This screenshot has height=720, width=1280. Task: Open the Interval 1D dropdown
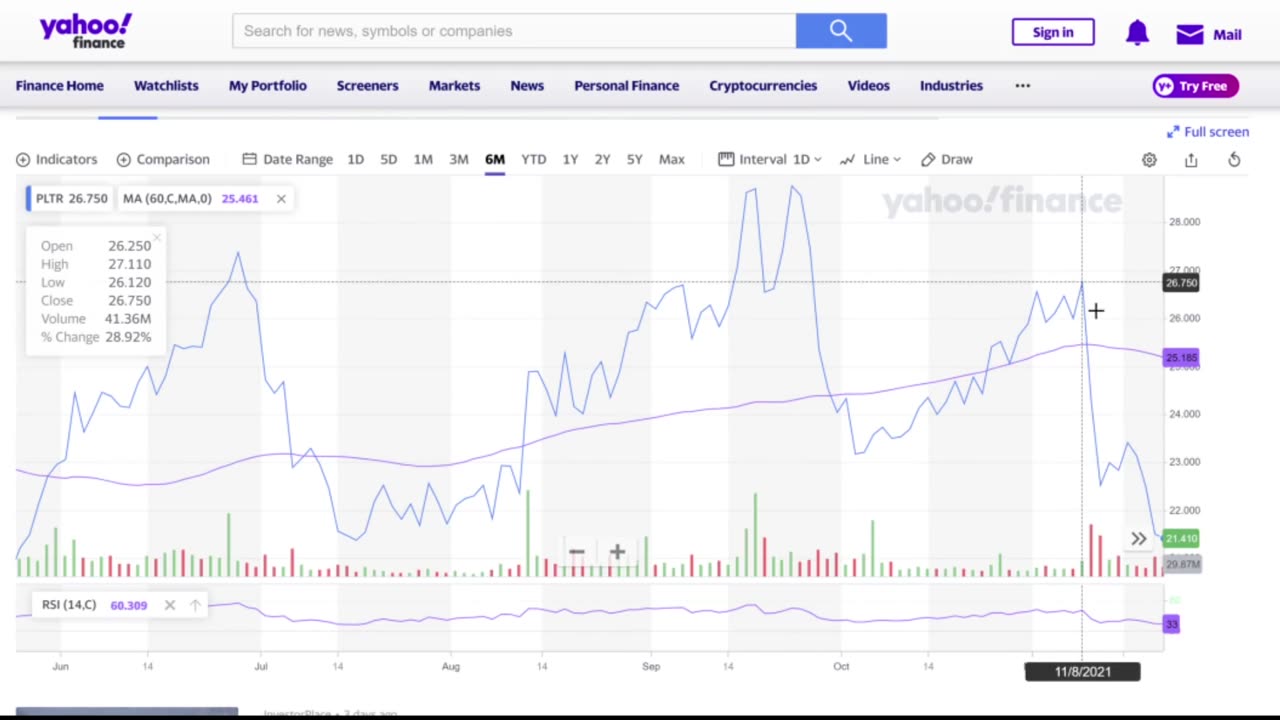[x=770, y=159]
